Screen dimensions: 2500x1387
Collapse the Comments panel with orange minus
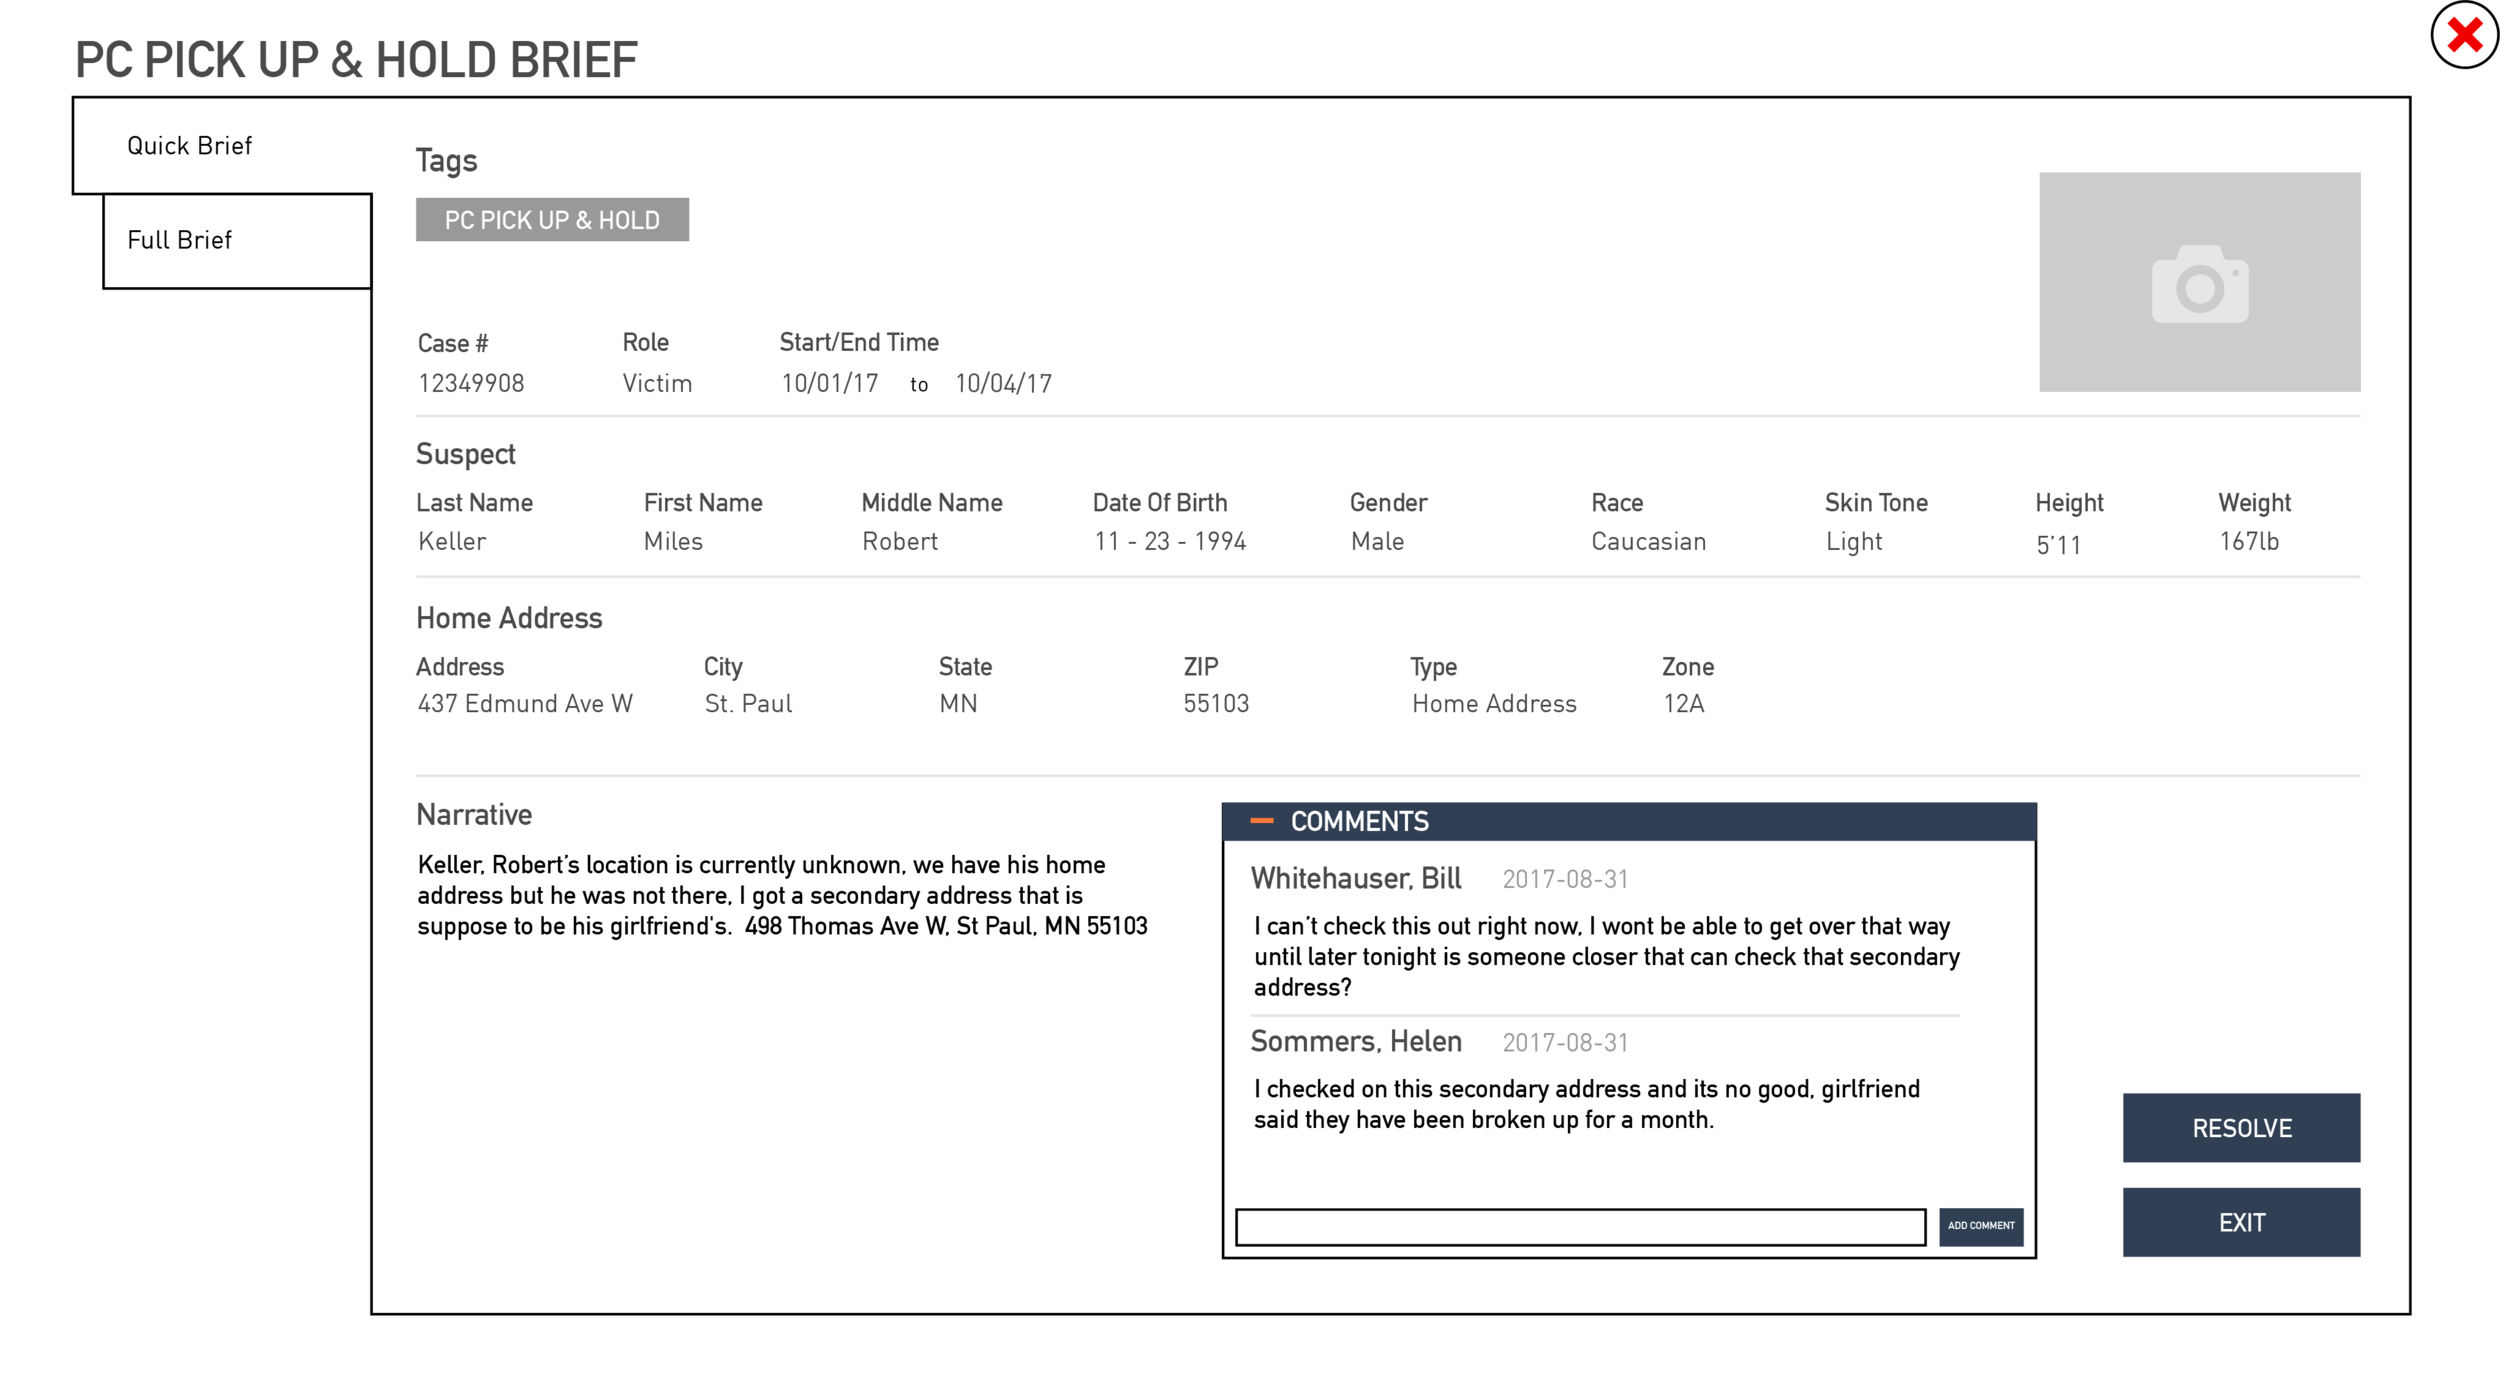(x=1262, y=821)
